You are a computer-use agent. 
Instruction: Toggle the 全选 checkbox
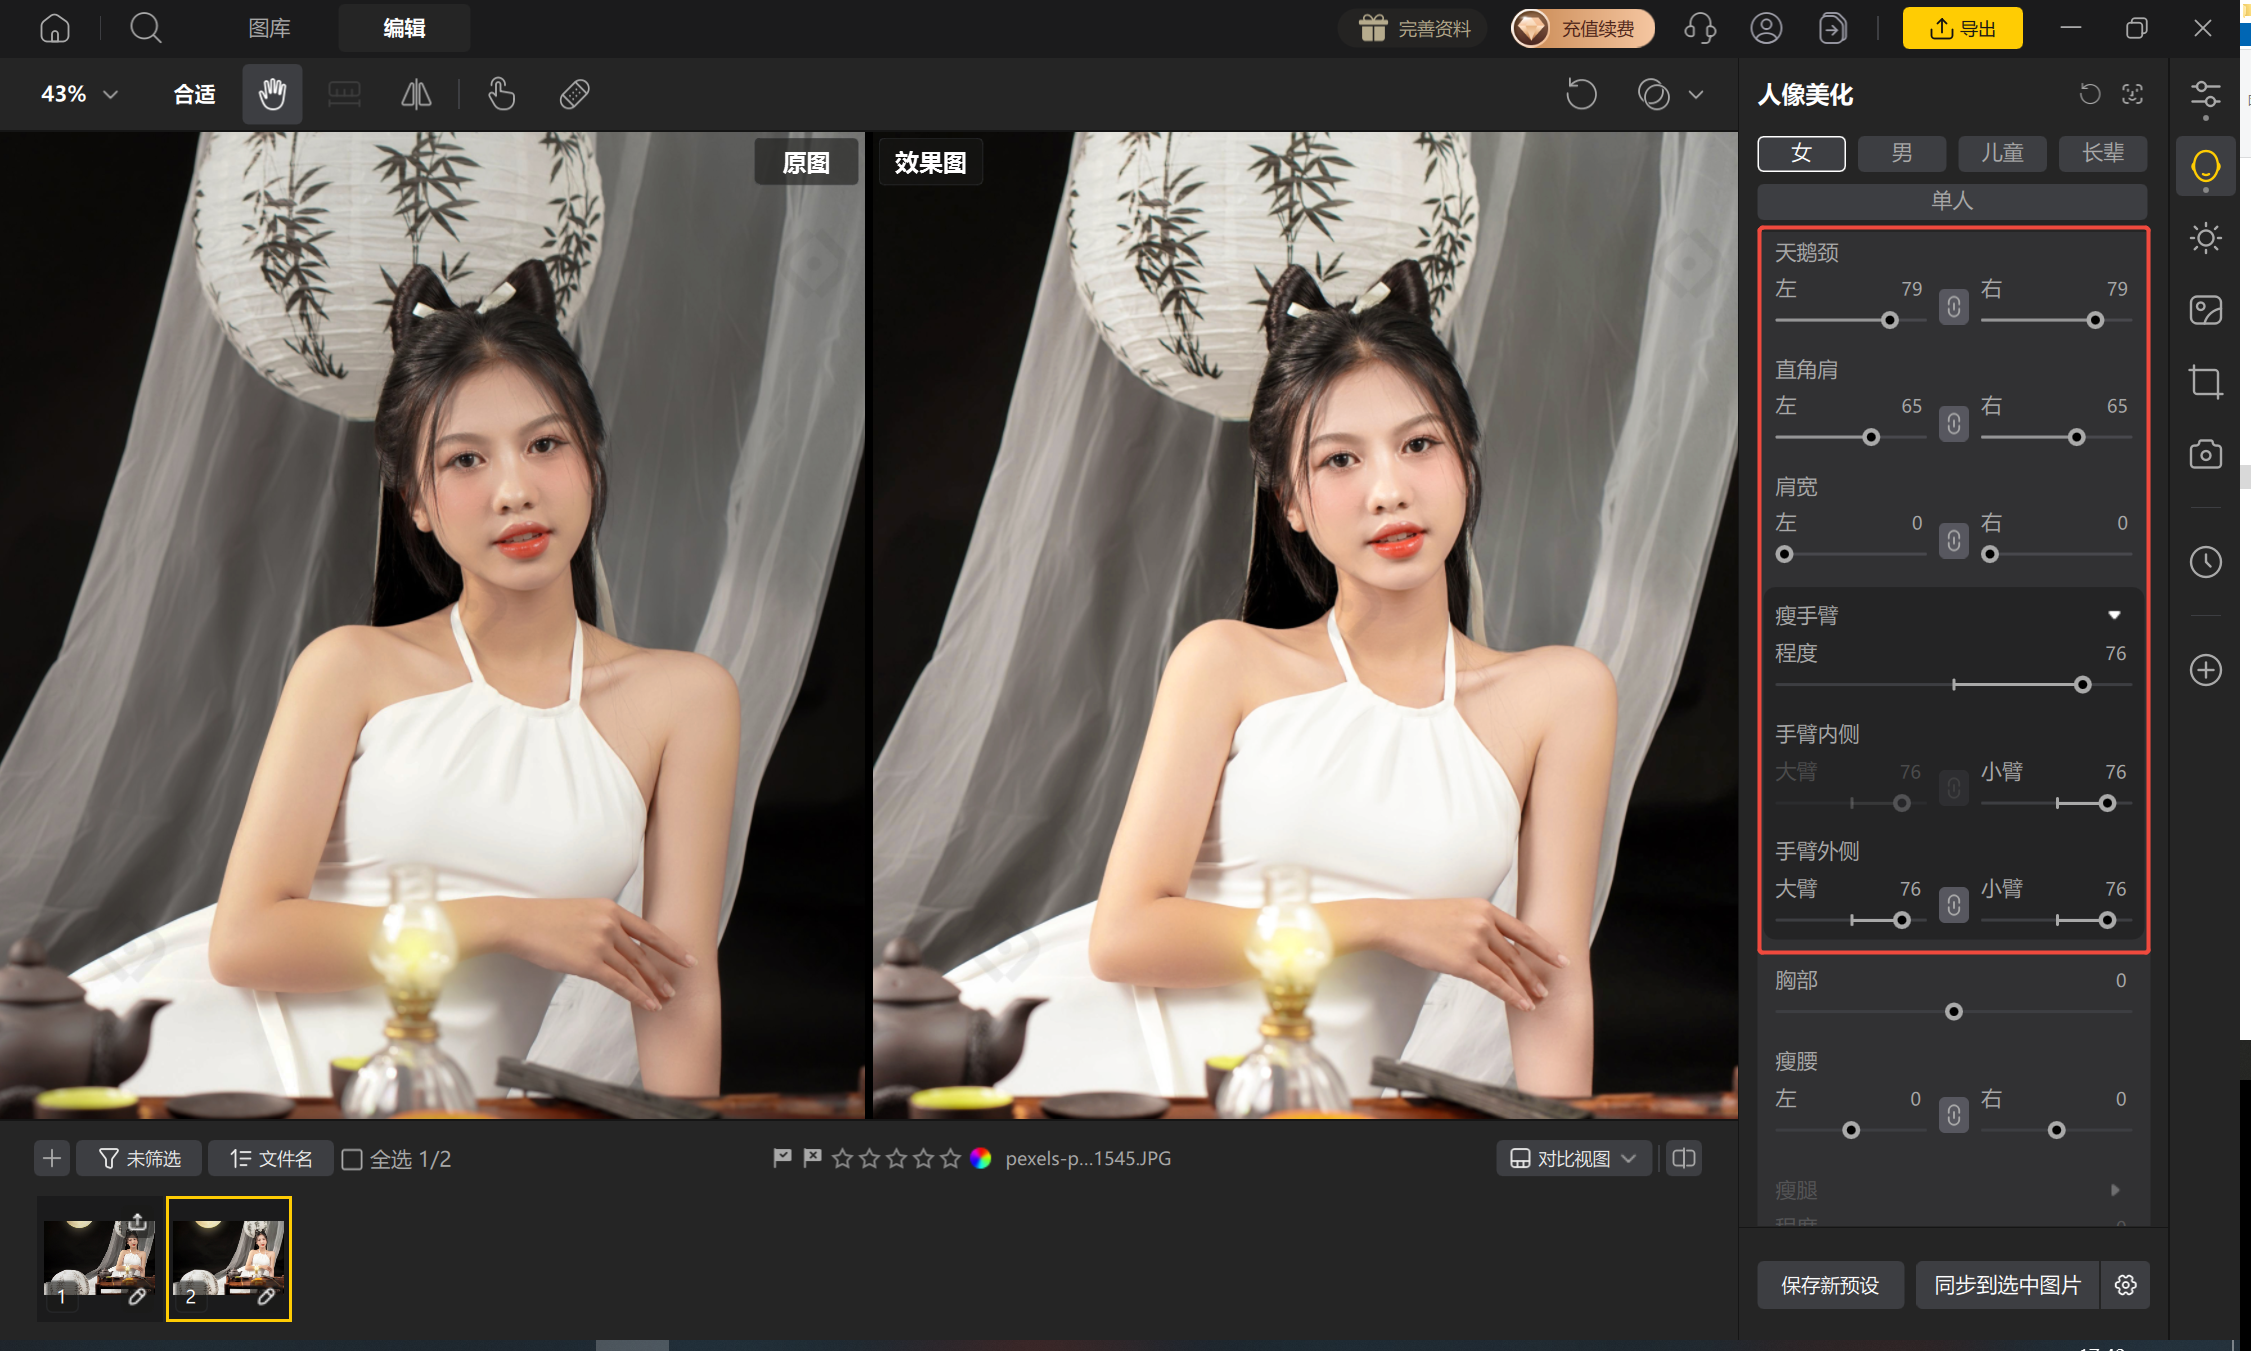coord(352,1159)
